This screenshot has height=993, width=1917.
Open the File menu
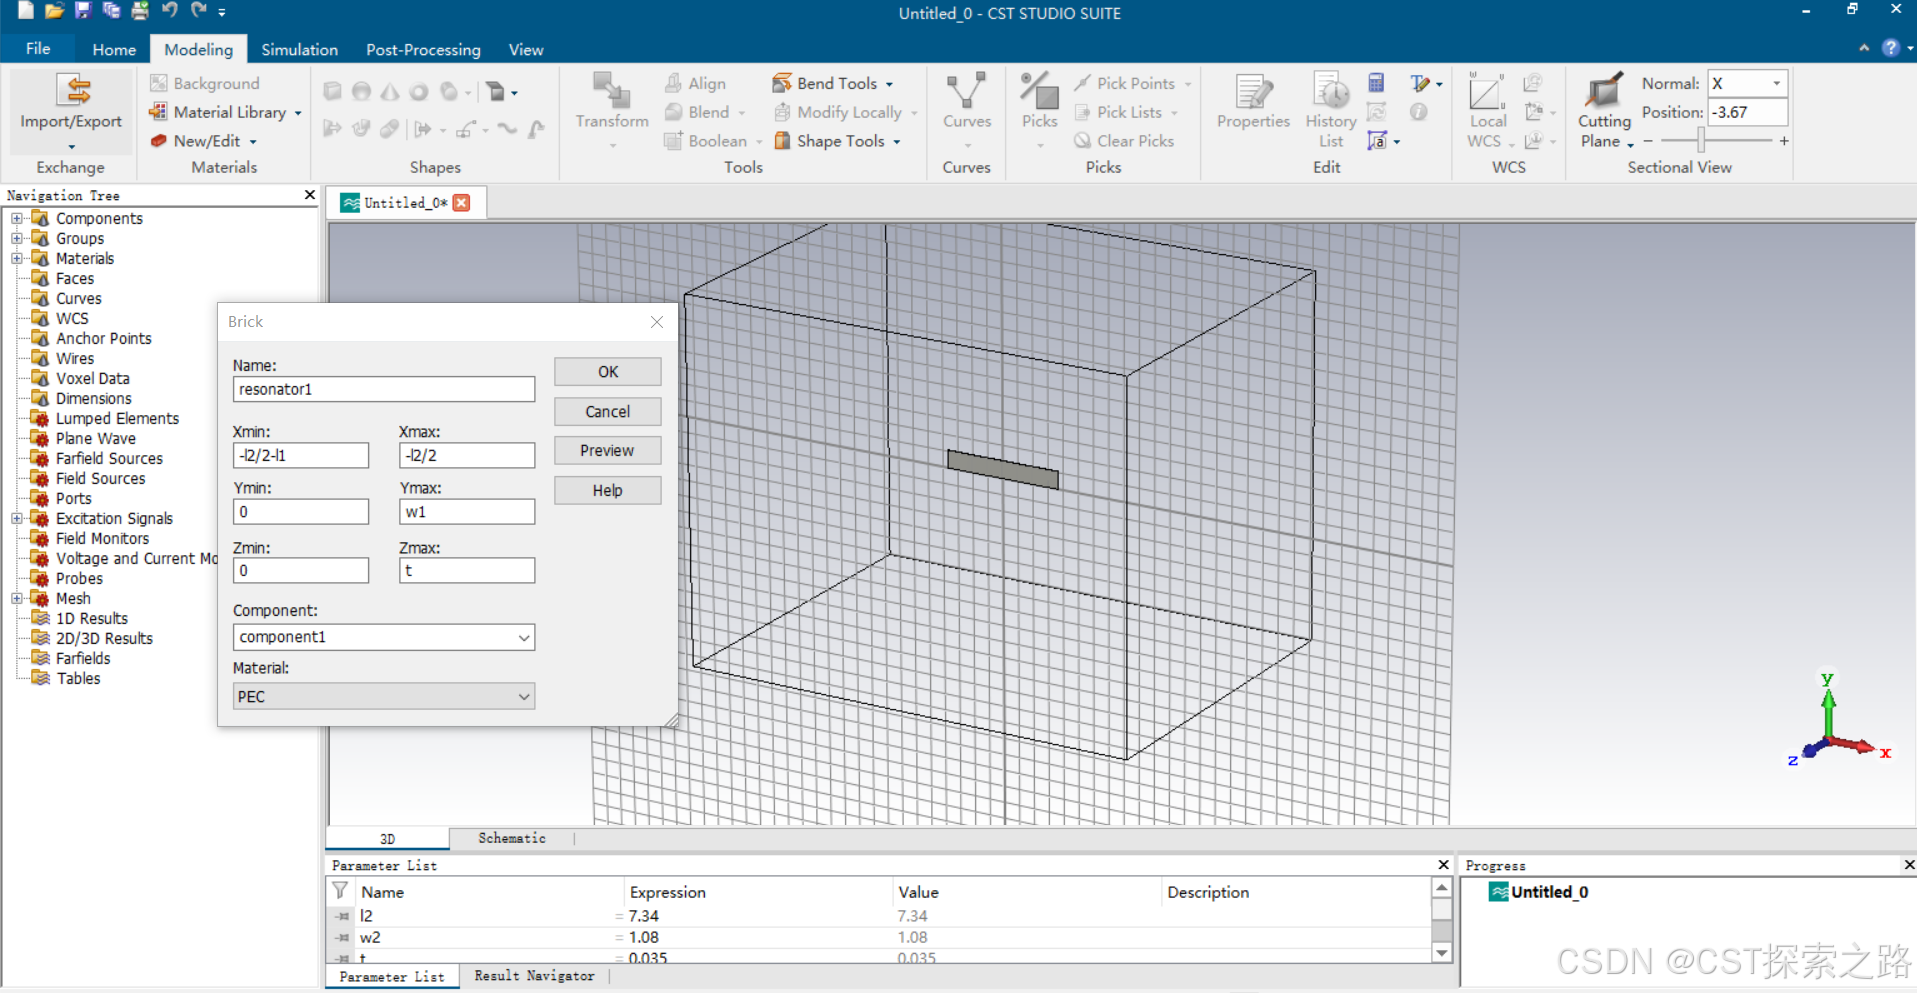(x=38, y=48)
